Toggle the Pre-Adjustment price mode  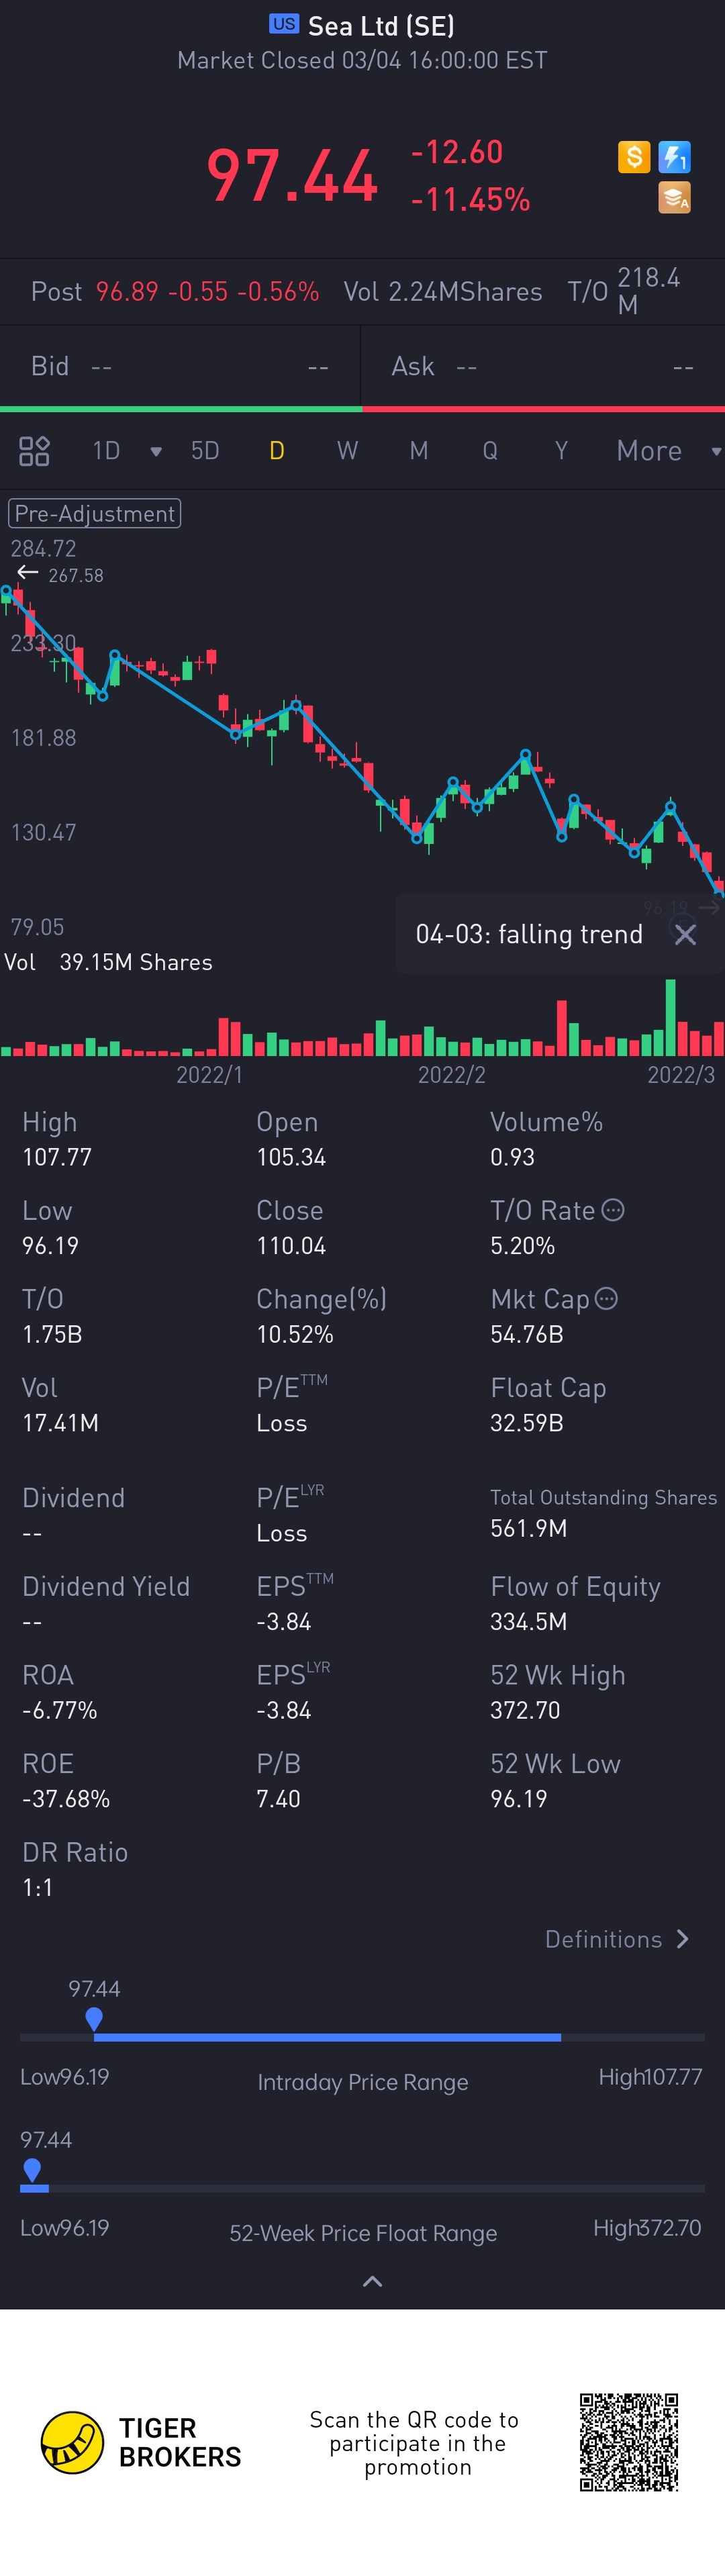point(95,513)
